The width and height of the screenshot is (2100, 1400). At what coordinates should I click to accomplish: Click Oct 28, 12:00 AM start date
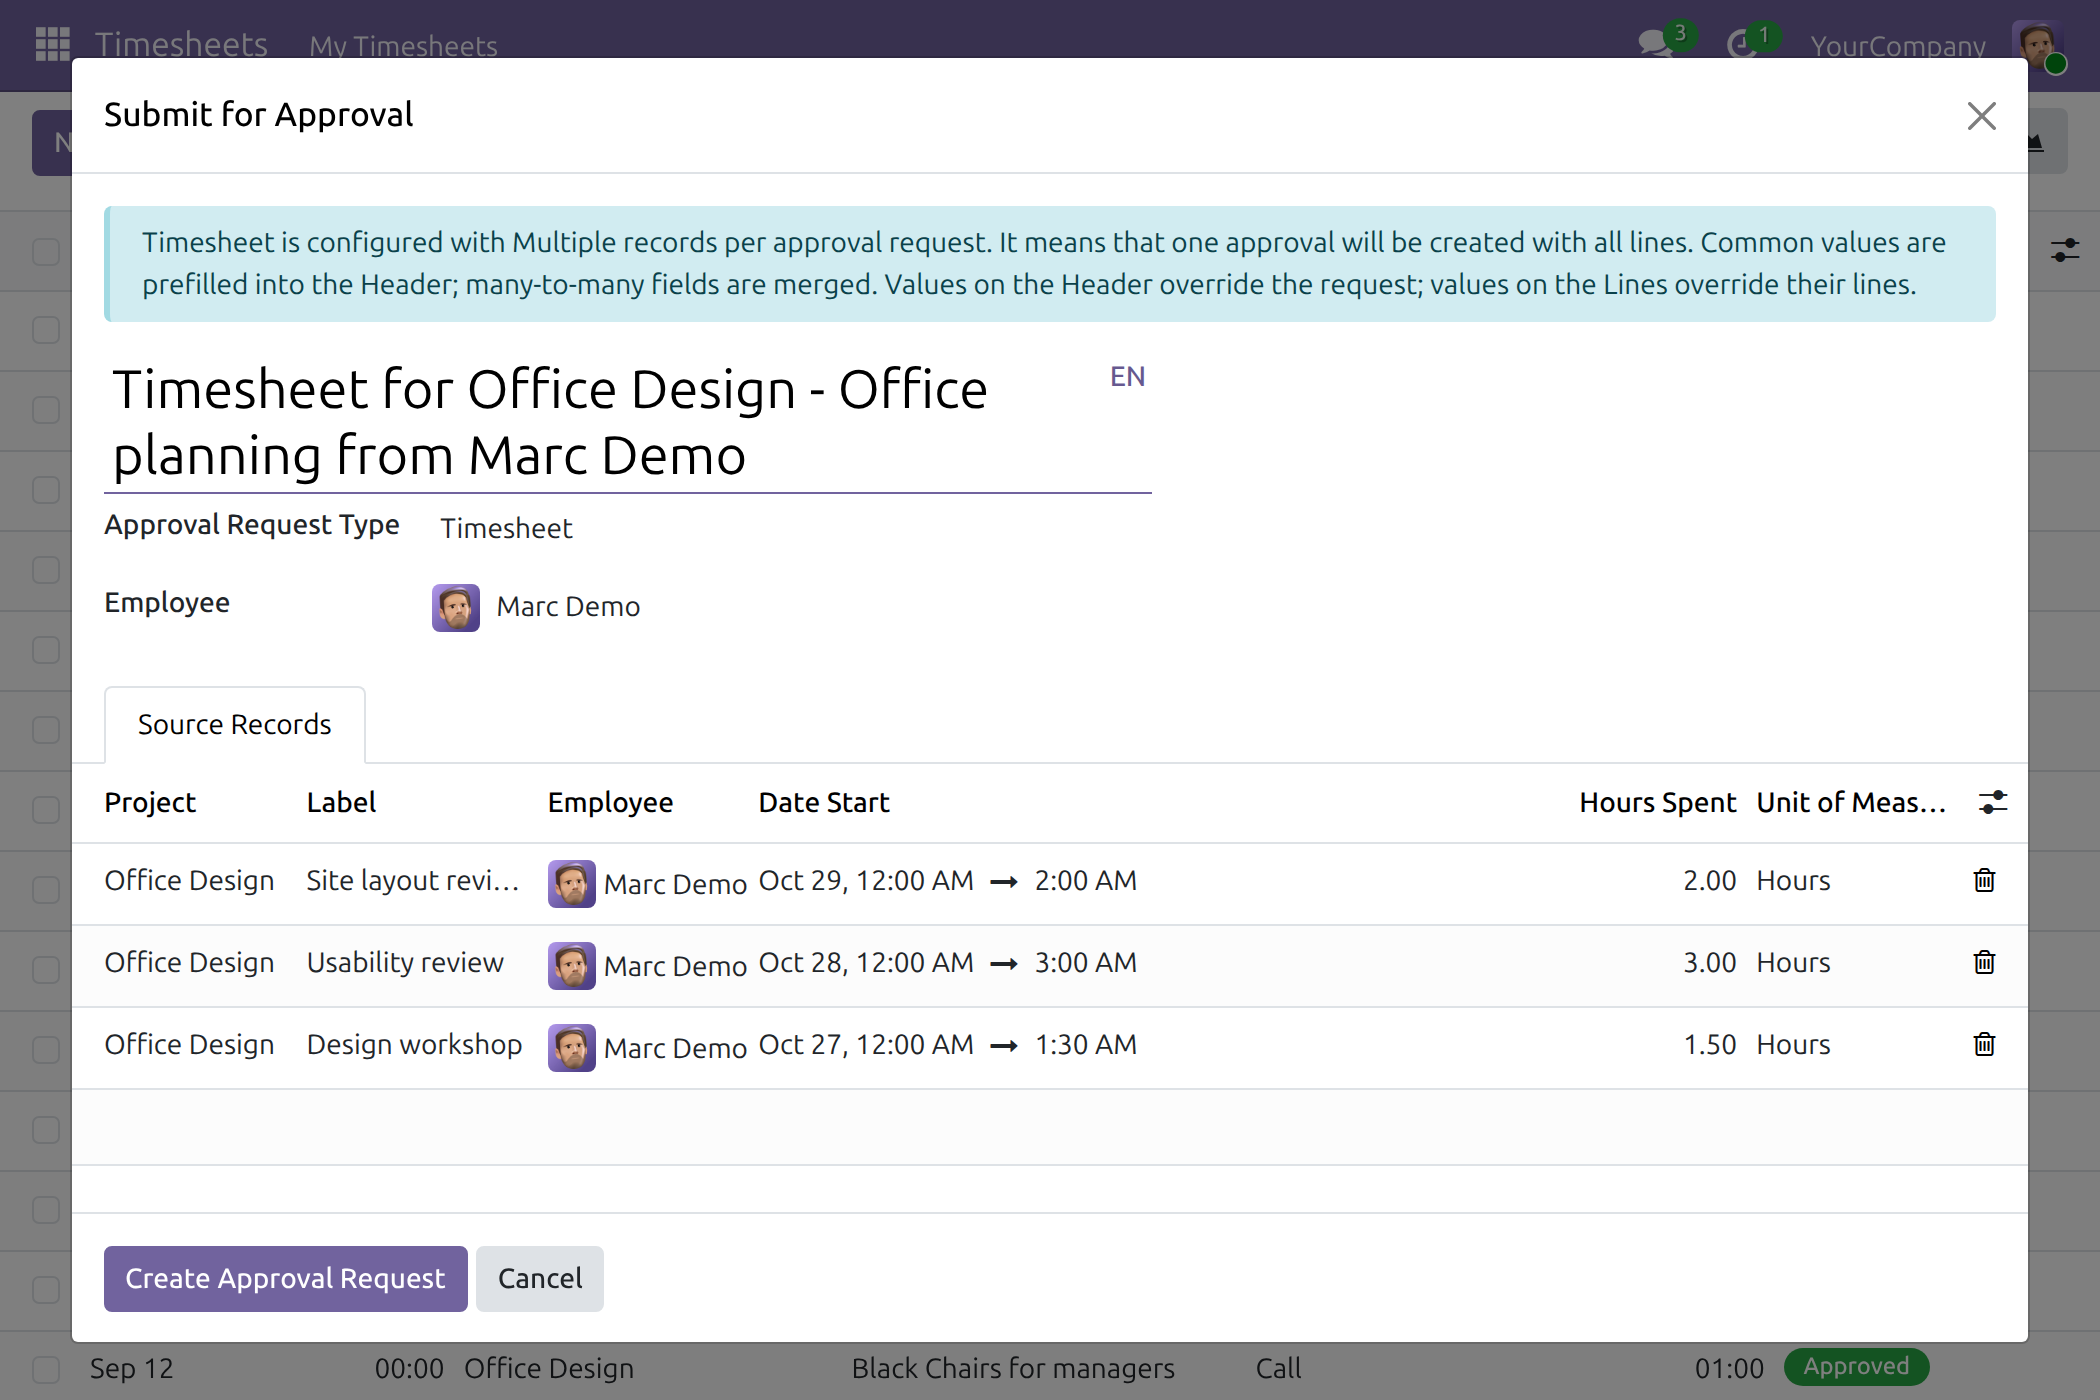point(866,962)
